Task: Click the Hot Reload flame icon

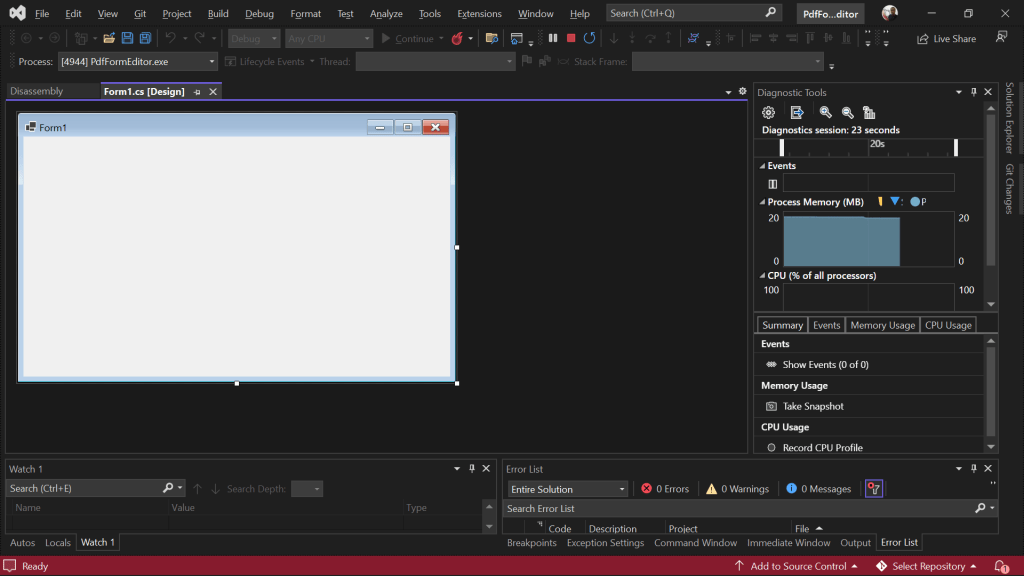Action: [x=457, y=39]
